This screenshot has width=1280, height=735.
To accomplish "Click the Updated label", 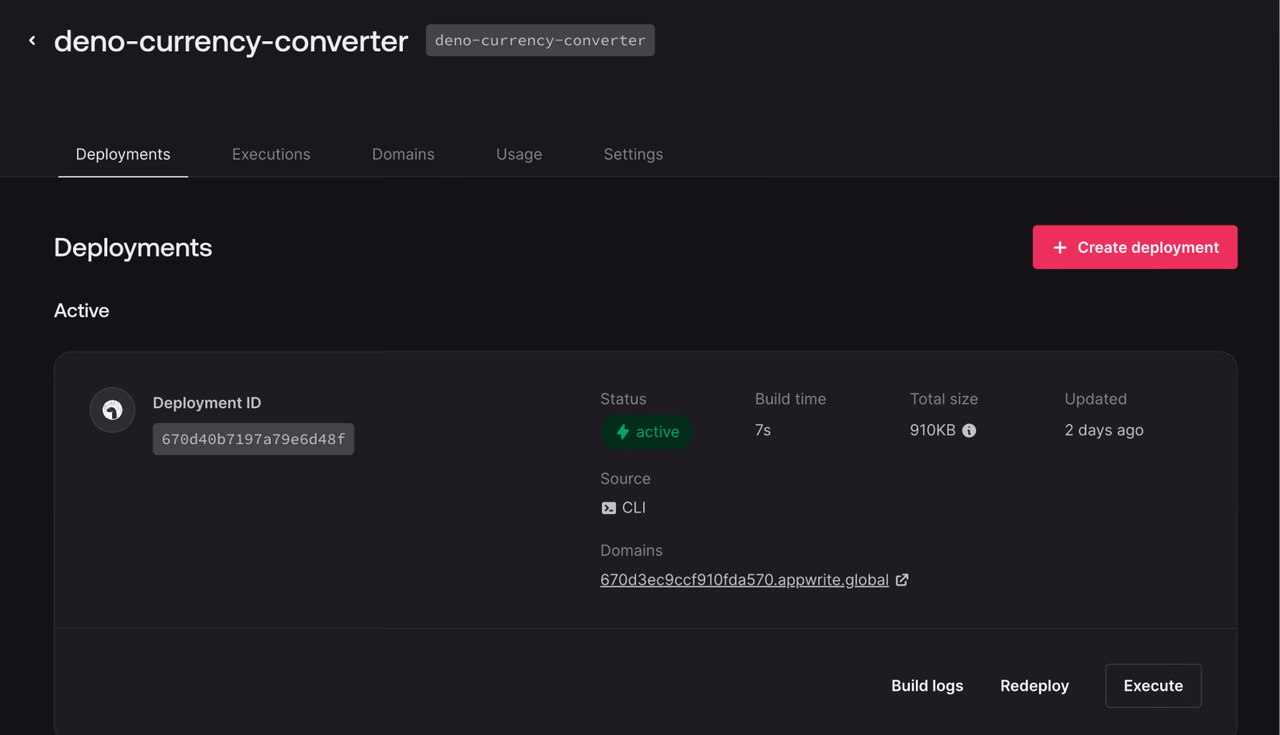I will click(x=1095, y=399).
